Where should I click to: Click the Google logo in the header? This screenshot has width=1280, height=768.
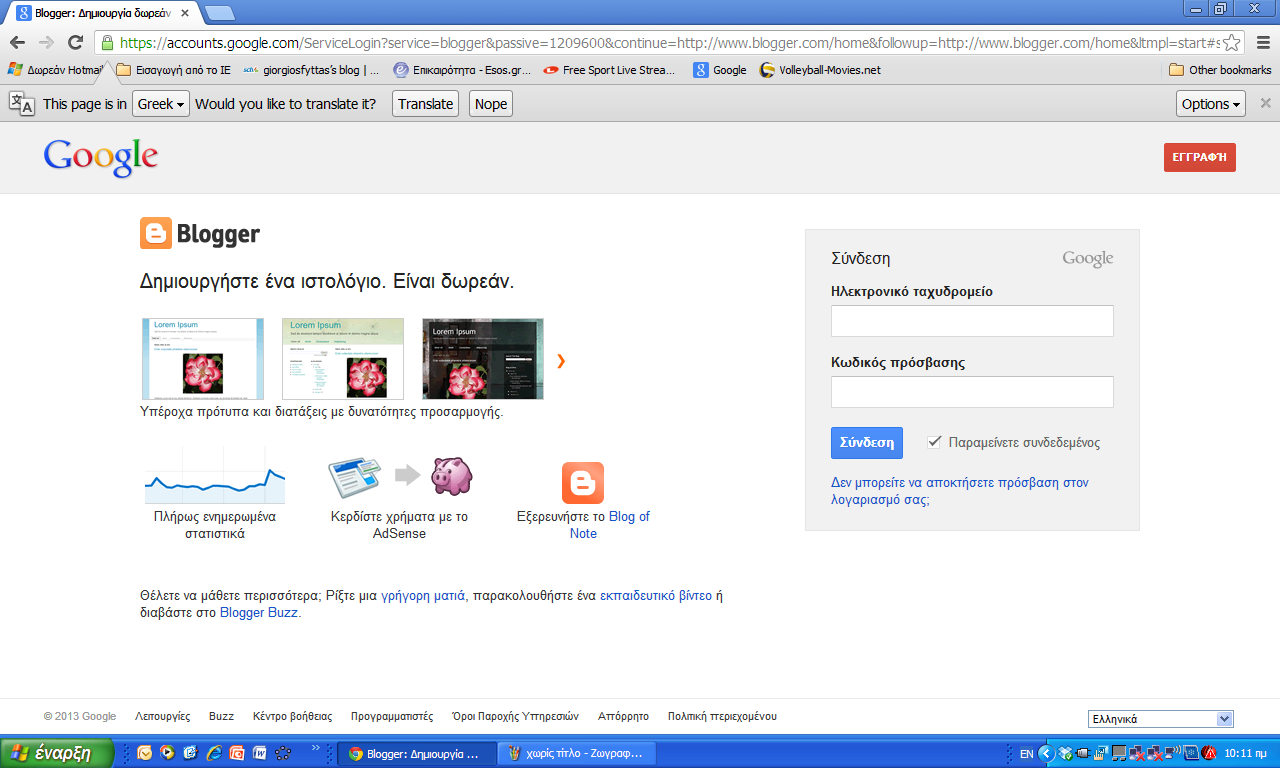click(x=101, y=158)
